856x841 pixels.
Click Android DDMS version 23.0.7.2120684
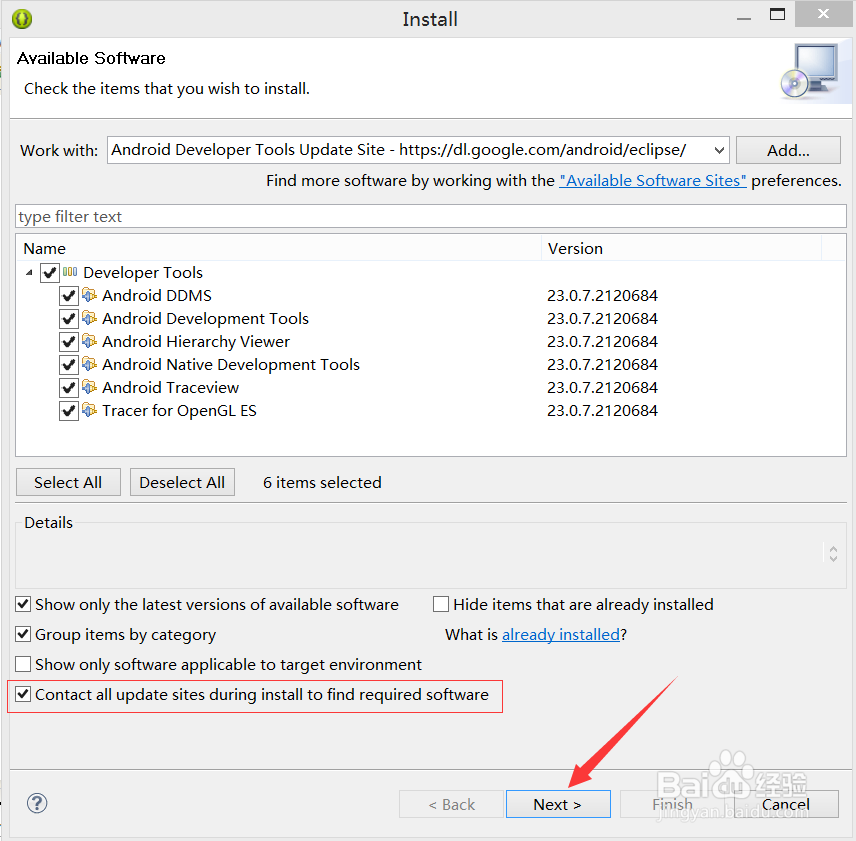pyautogui.click(x=602, y=295)
